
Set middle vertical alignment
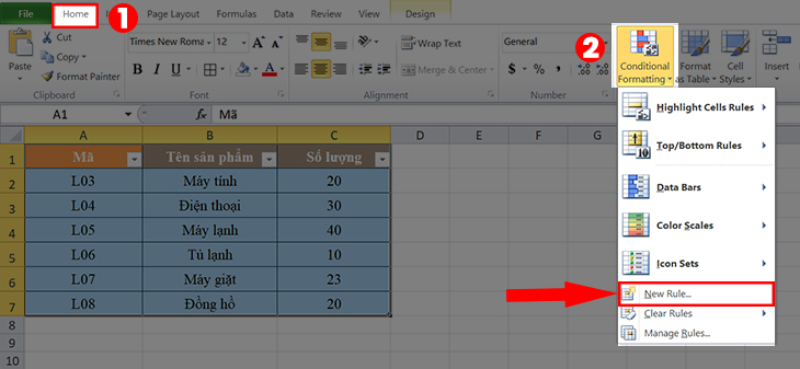pyautogui.click(x=321, y=42)
